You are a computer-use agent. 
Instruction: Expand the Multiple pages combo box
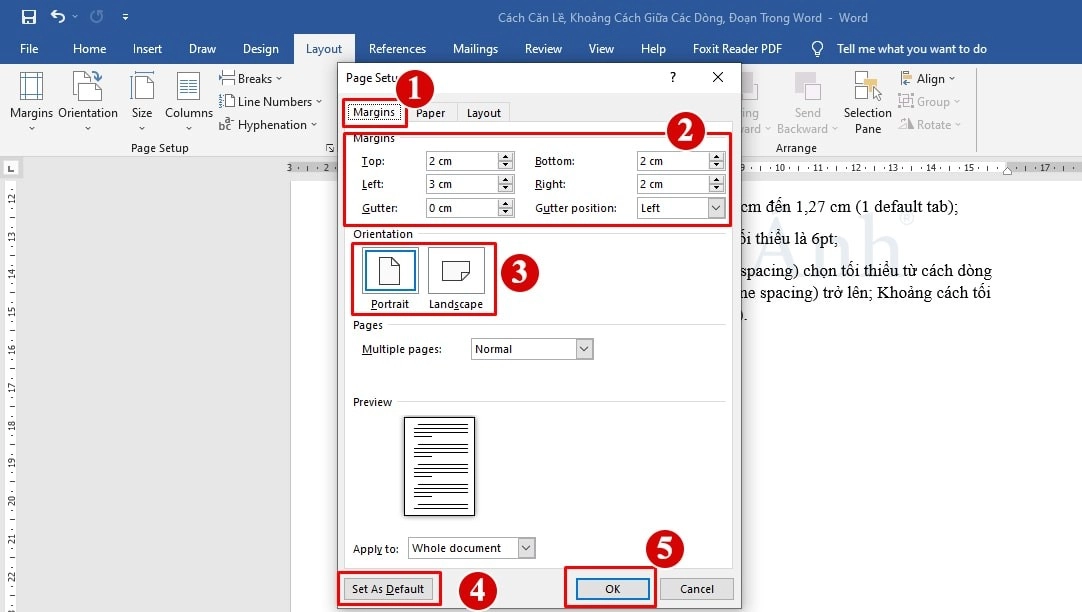coord(585,349)
